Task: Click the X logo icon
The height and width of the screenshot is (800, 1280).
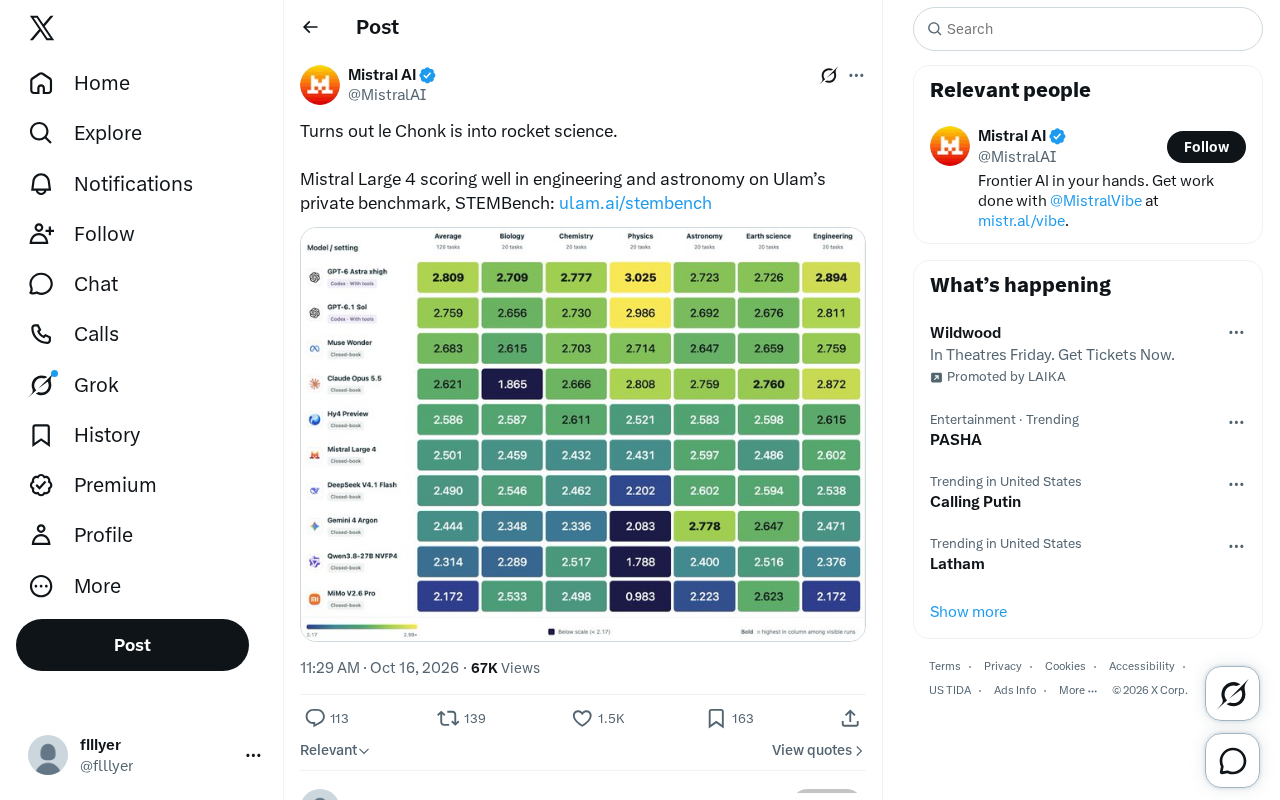Action: [x=42, y=28]
